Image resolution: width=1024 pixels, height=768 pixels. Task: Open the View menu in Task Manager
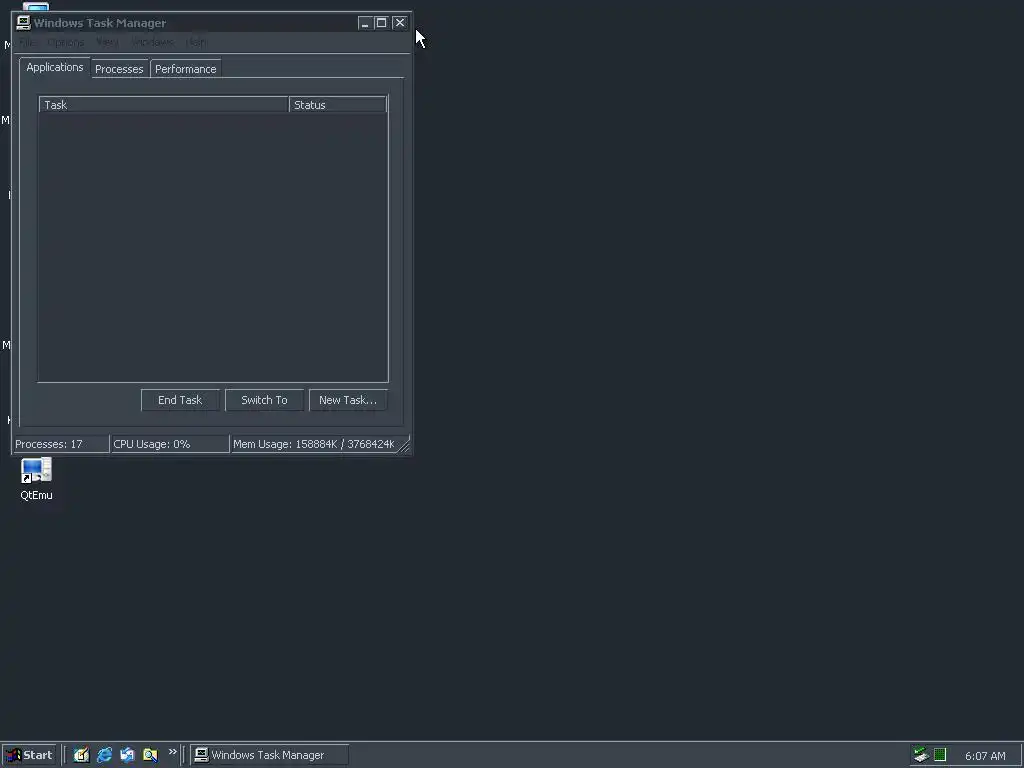(107, 42)
